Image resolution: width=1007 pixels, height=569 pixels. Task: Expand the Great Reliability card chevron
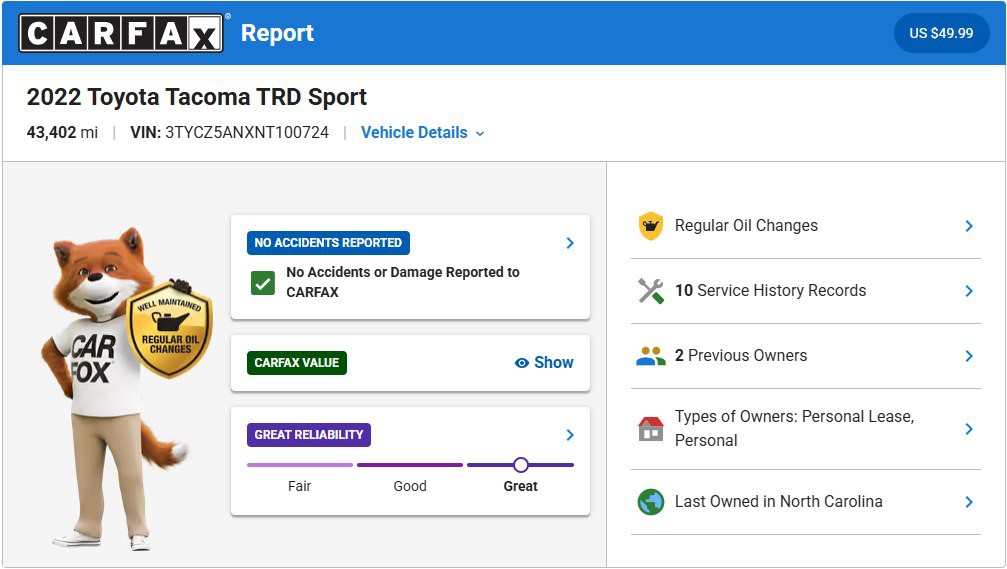pos(570,435)
